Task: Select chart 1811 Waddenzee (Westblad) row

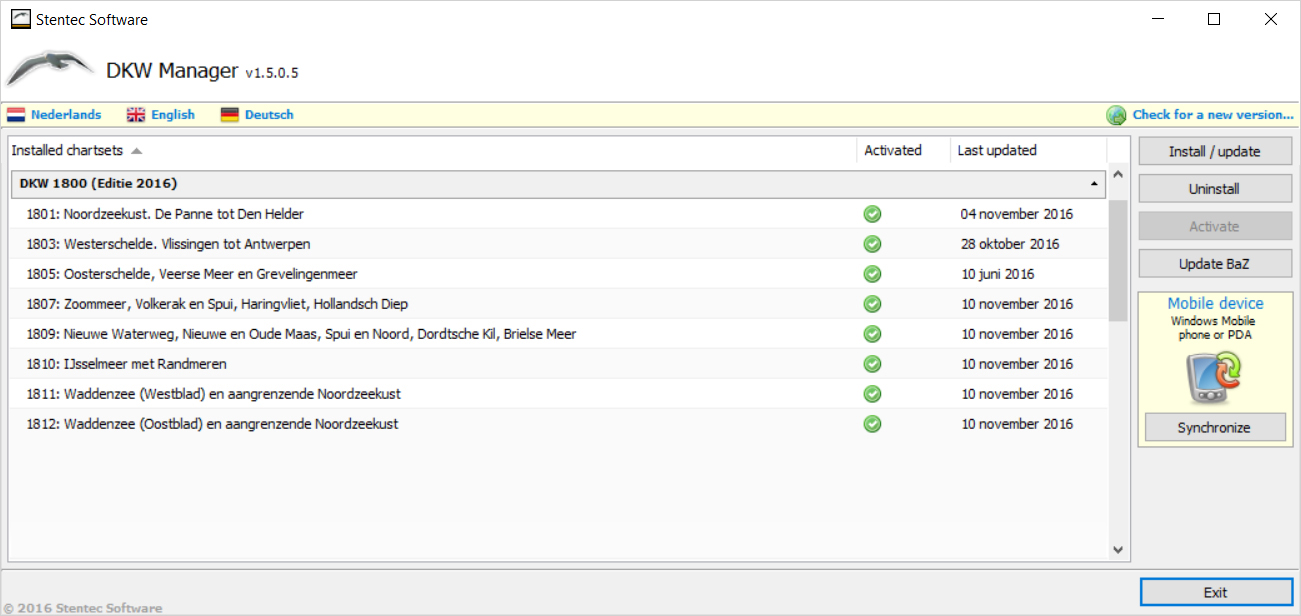Action: click(x=558, y=394)
